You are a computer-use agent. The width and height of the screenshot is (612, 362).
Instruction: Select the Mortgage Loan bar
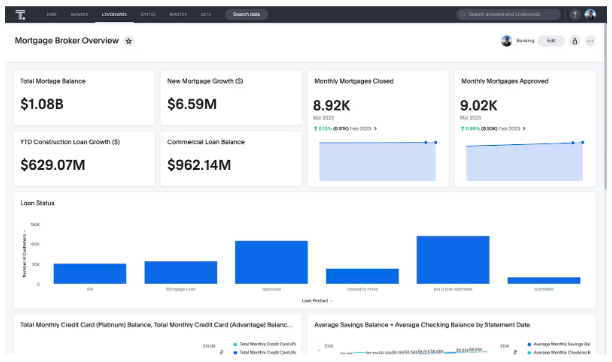[181, 273]
